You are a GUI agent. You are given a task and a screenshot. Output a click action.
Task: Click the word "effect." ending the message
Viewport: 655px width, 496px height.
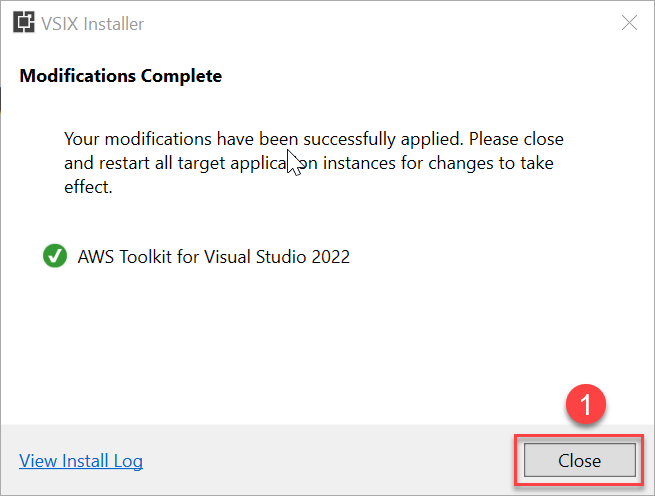pos(88,187)
